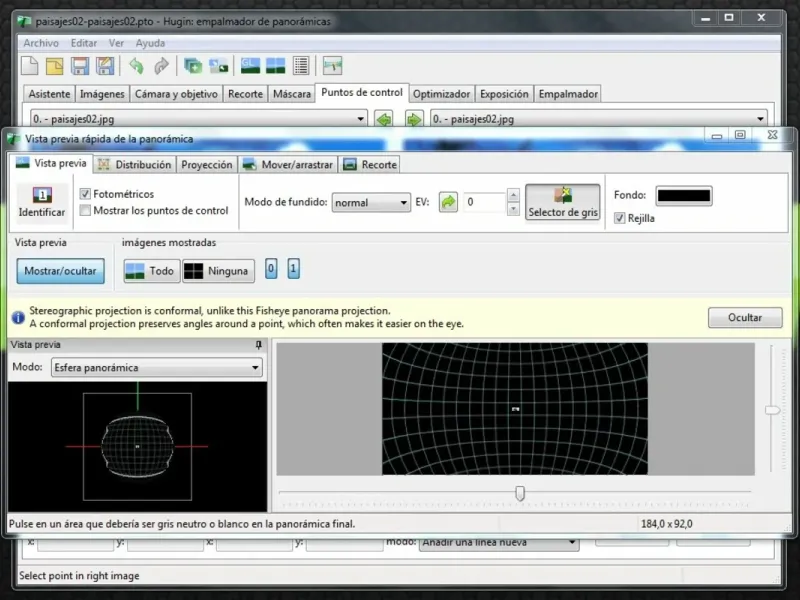Open the left image selector dropdown
Image resolution: width=800 pixels, height=600 pixels.
coord(198,119)
